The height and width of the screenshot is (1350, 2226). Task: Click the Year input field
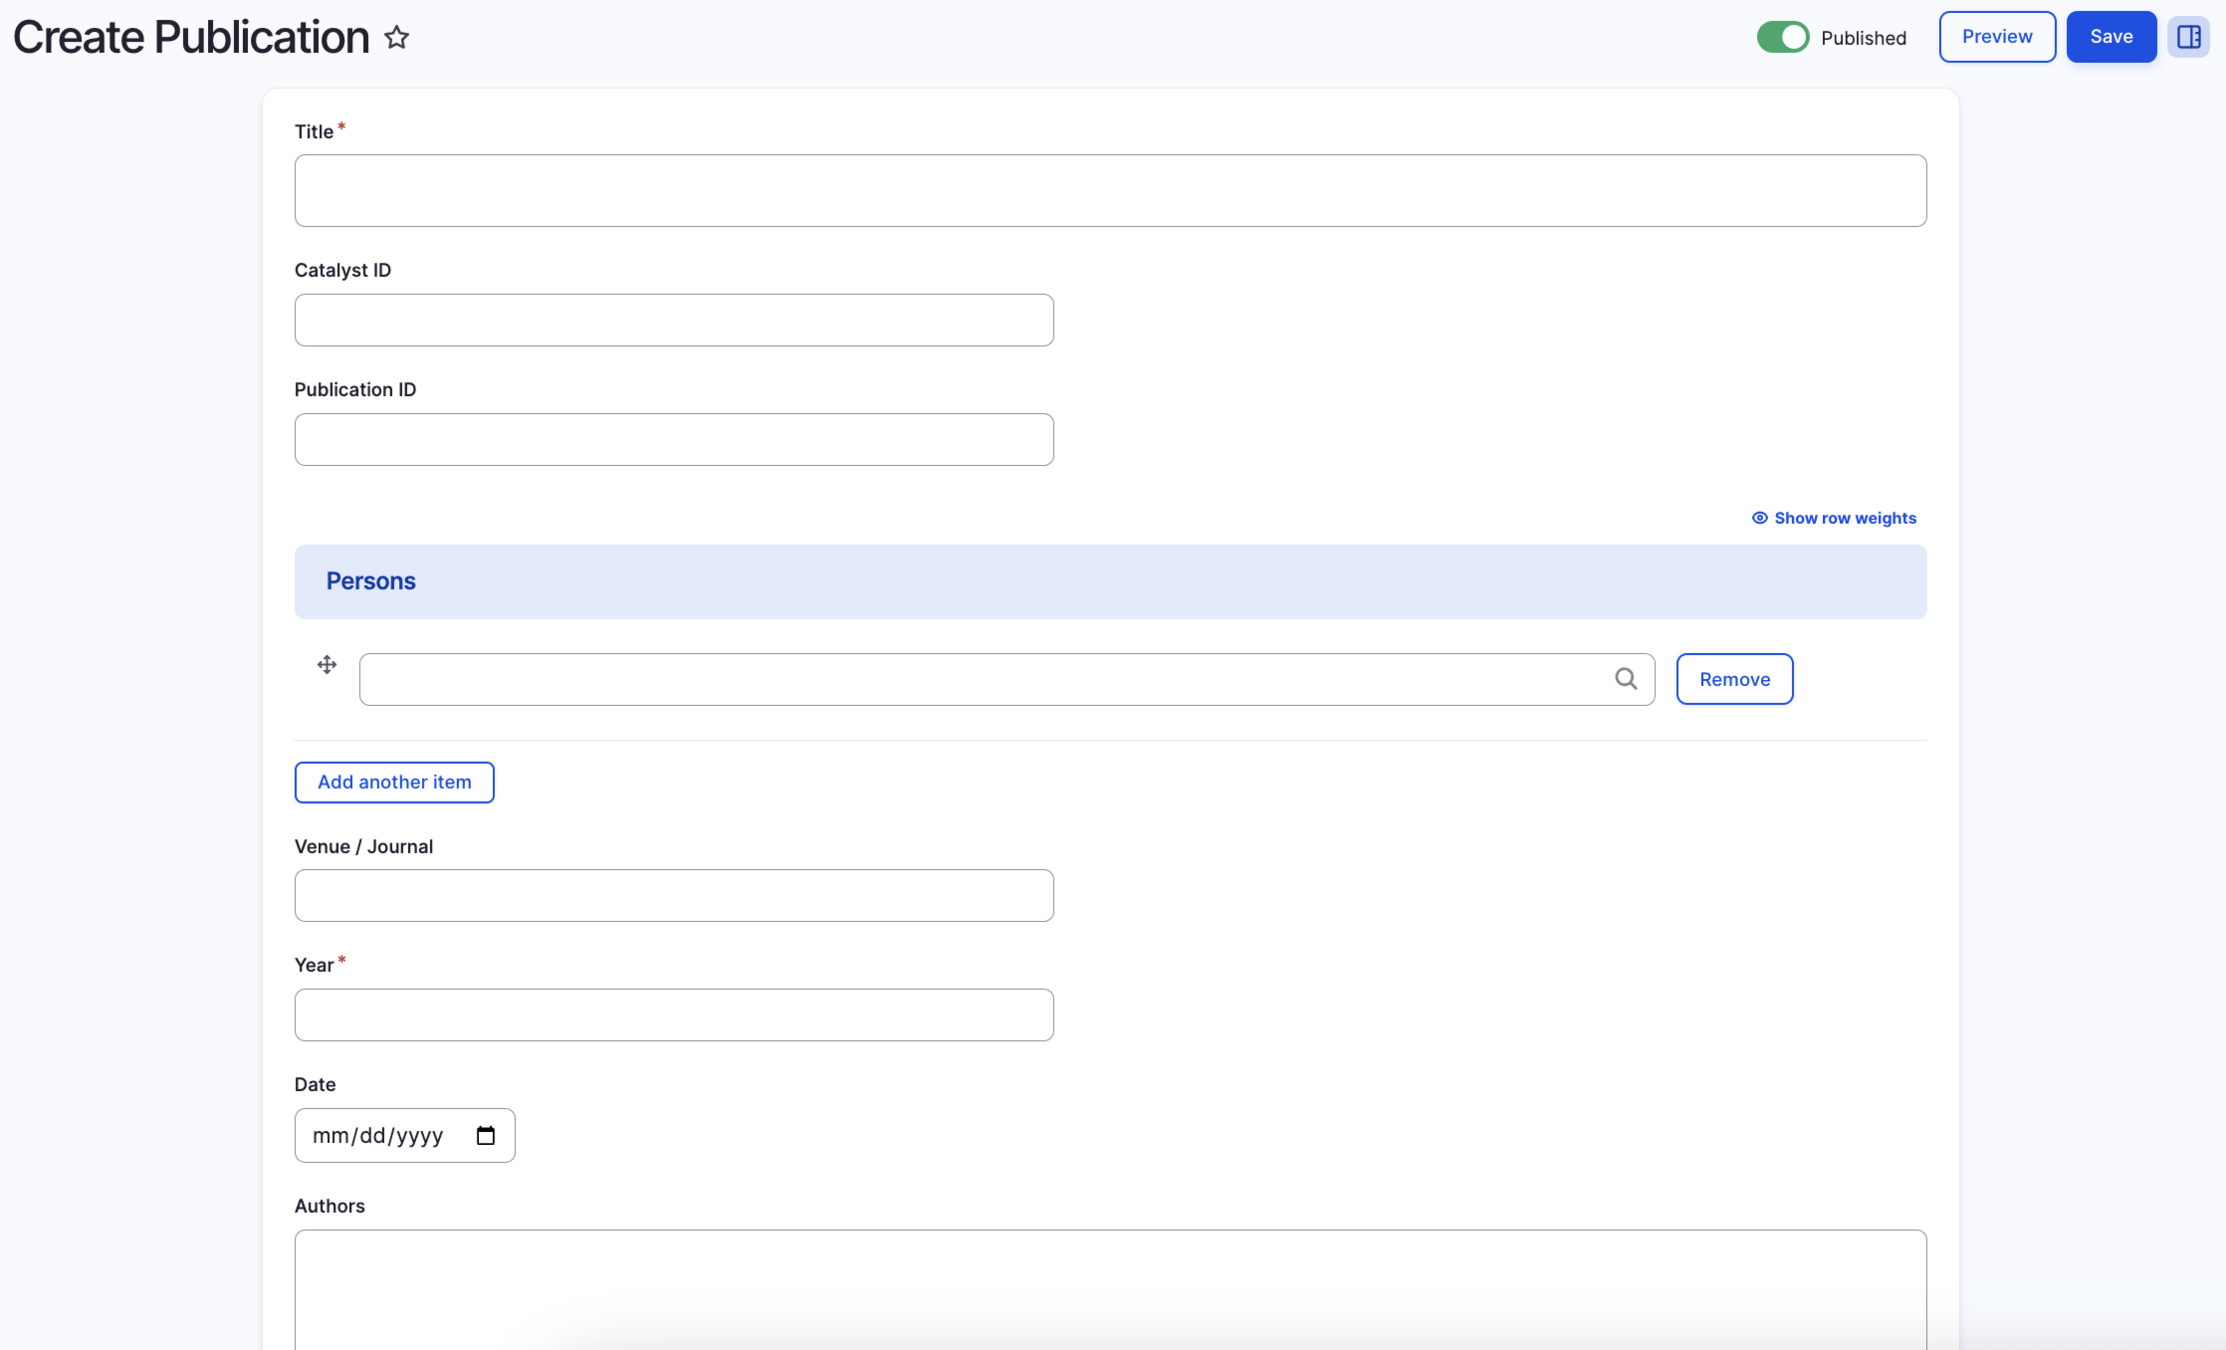673,1015
